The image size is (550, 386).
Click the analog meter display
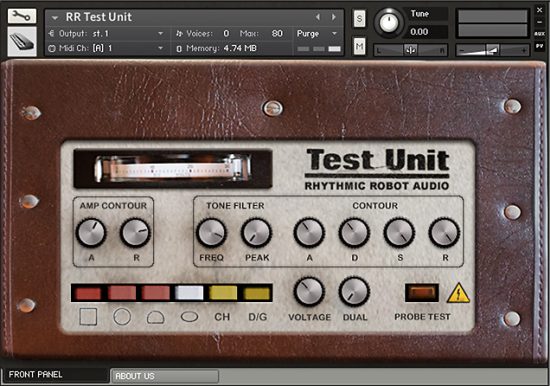[173, 169]
